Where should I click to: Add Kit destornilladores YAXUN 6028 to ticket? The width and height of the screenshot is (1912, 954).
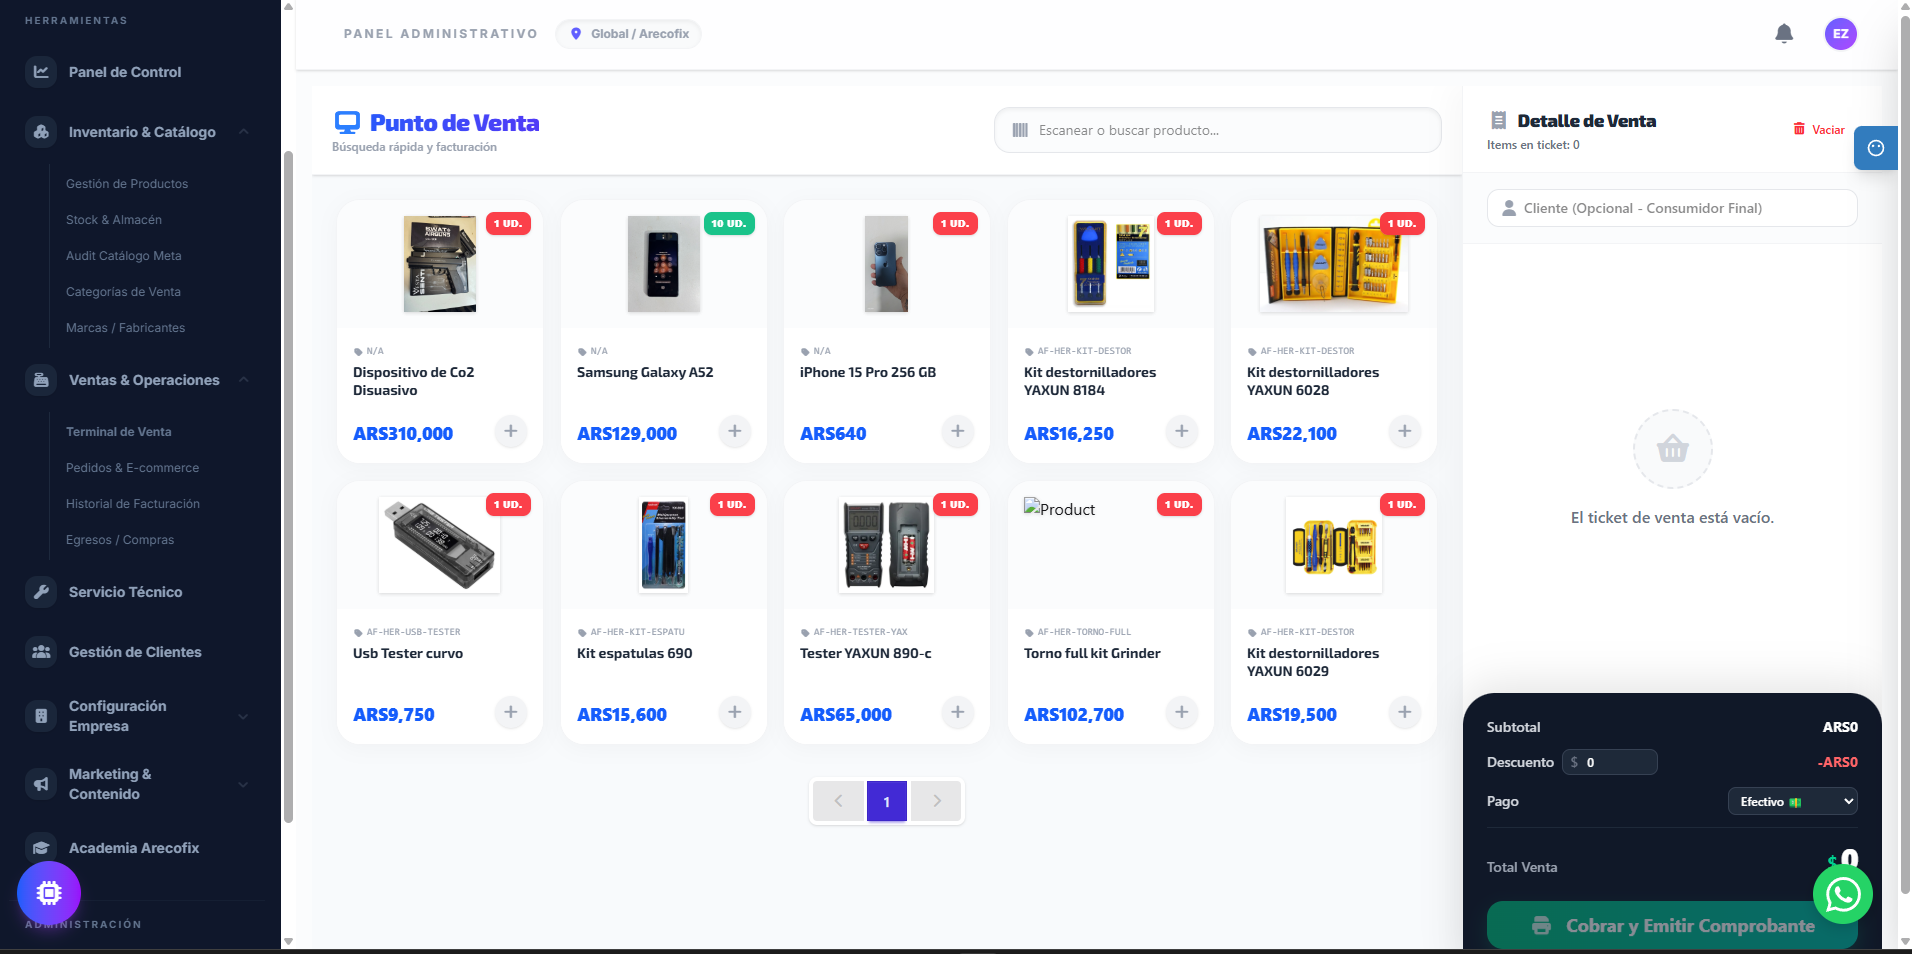point(1405,431)
